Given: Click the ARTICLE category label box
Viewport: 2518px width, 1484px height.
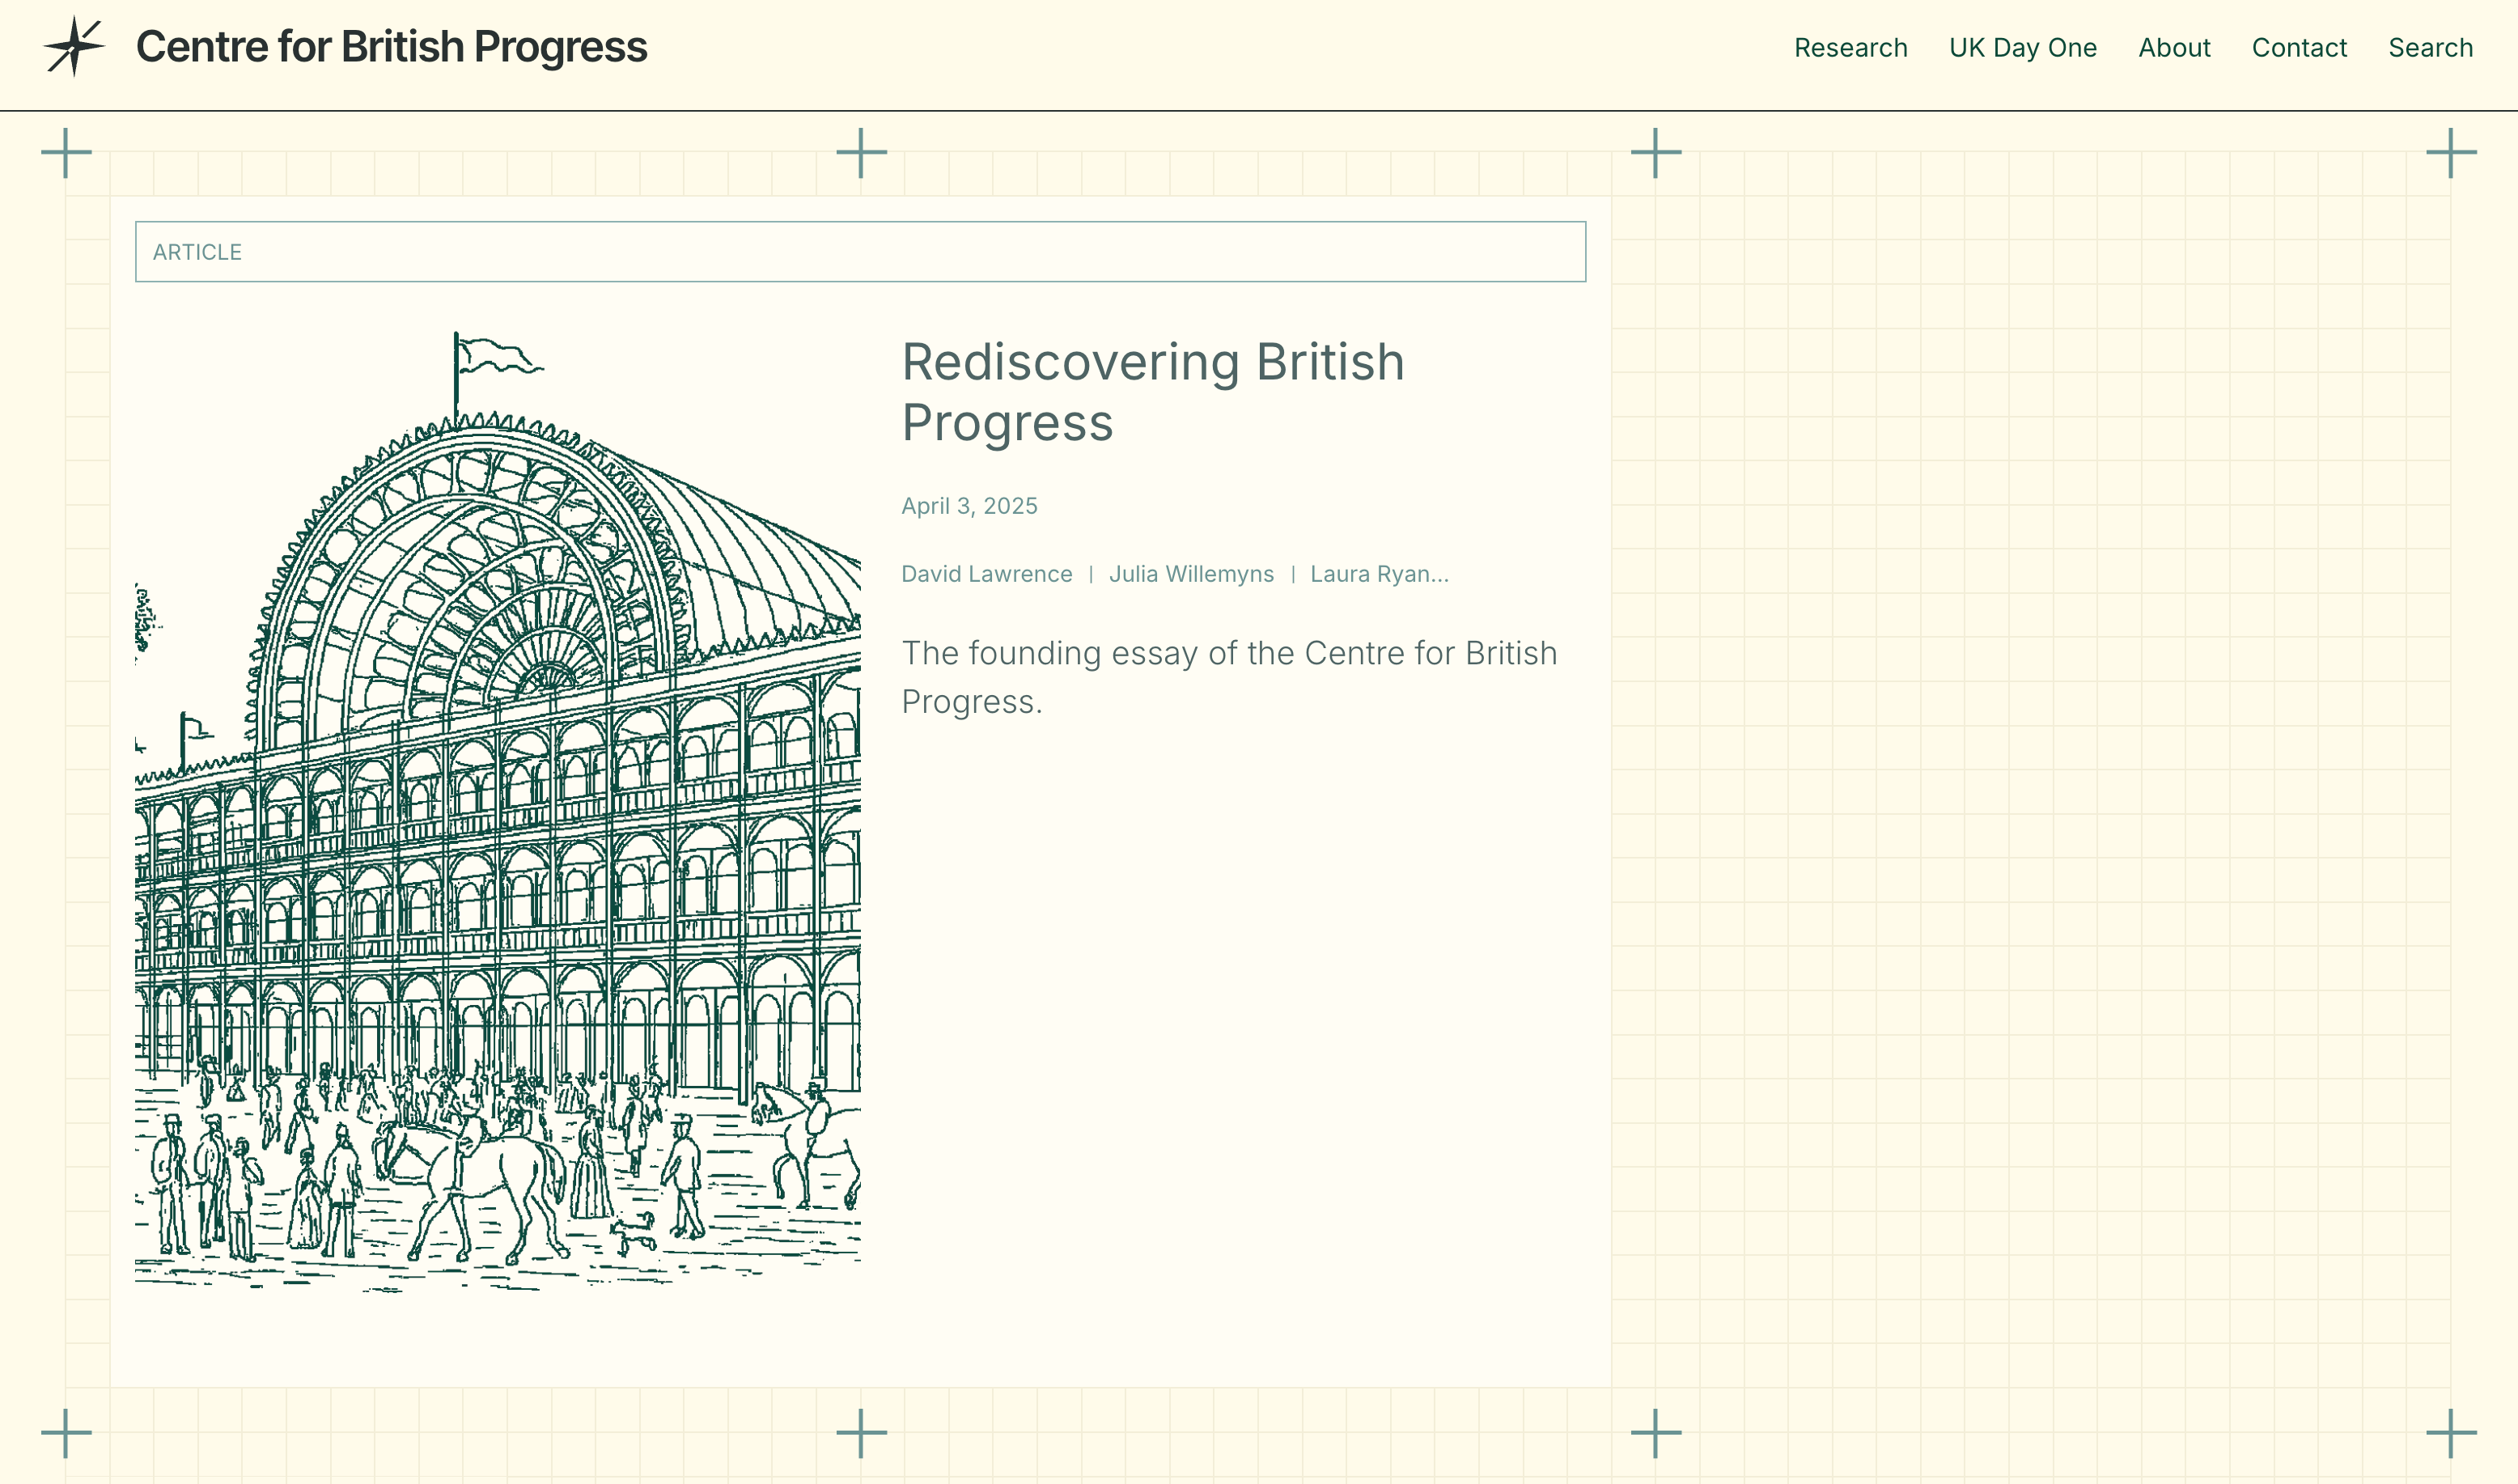Looking at the screenshot, I should [x=860, y=252].
